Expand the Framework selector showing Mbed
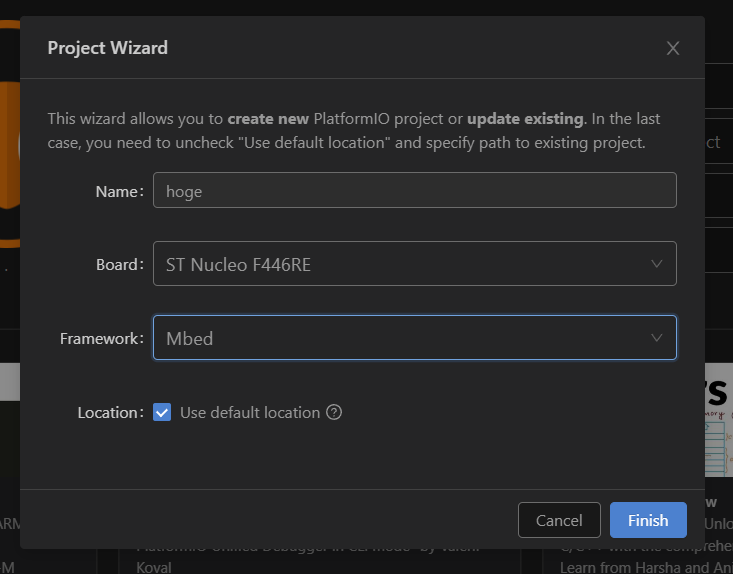733x574 pixels. pos(400,338)
